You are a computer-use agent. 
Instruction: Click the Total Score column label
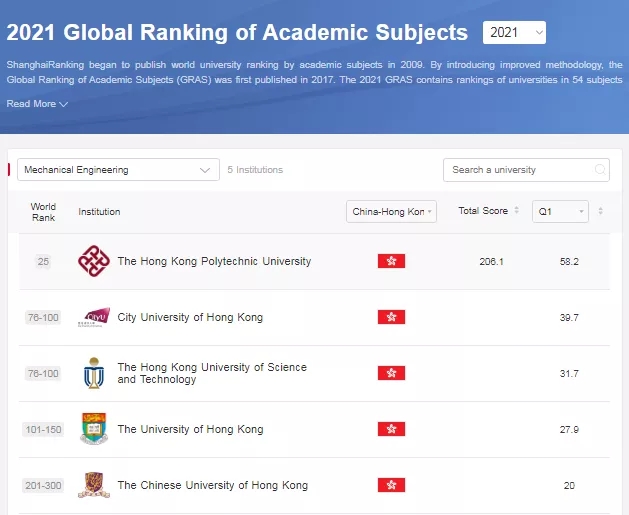[483, 211]
